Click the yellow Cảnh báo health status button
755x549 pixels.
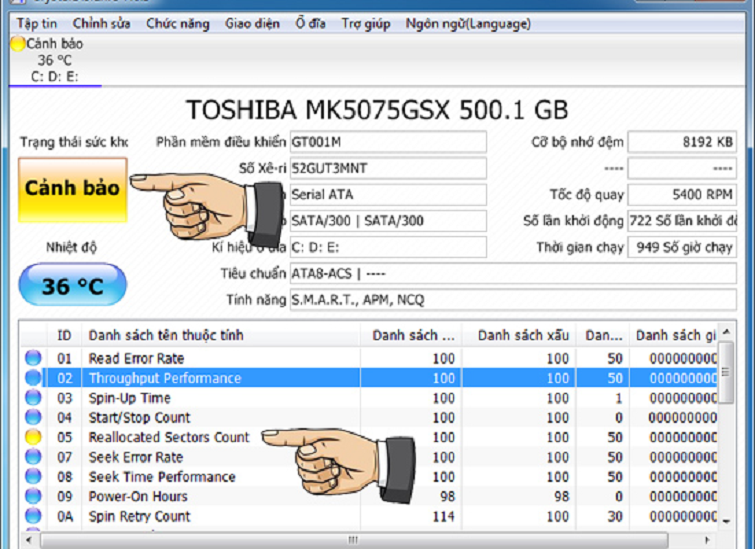pos(73,189)
